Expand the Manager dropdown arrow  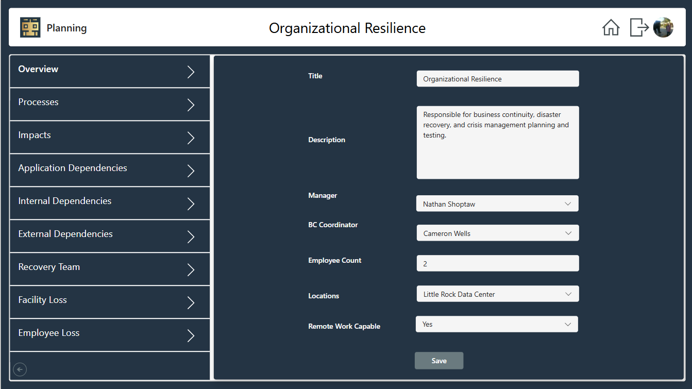pos(568,204)
